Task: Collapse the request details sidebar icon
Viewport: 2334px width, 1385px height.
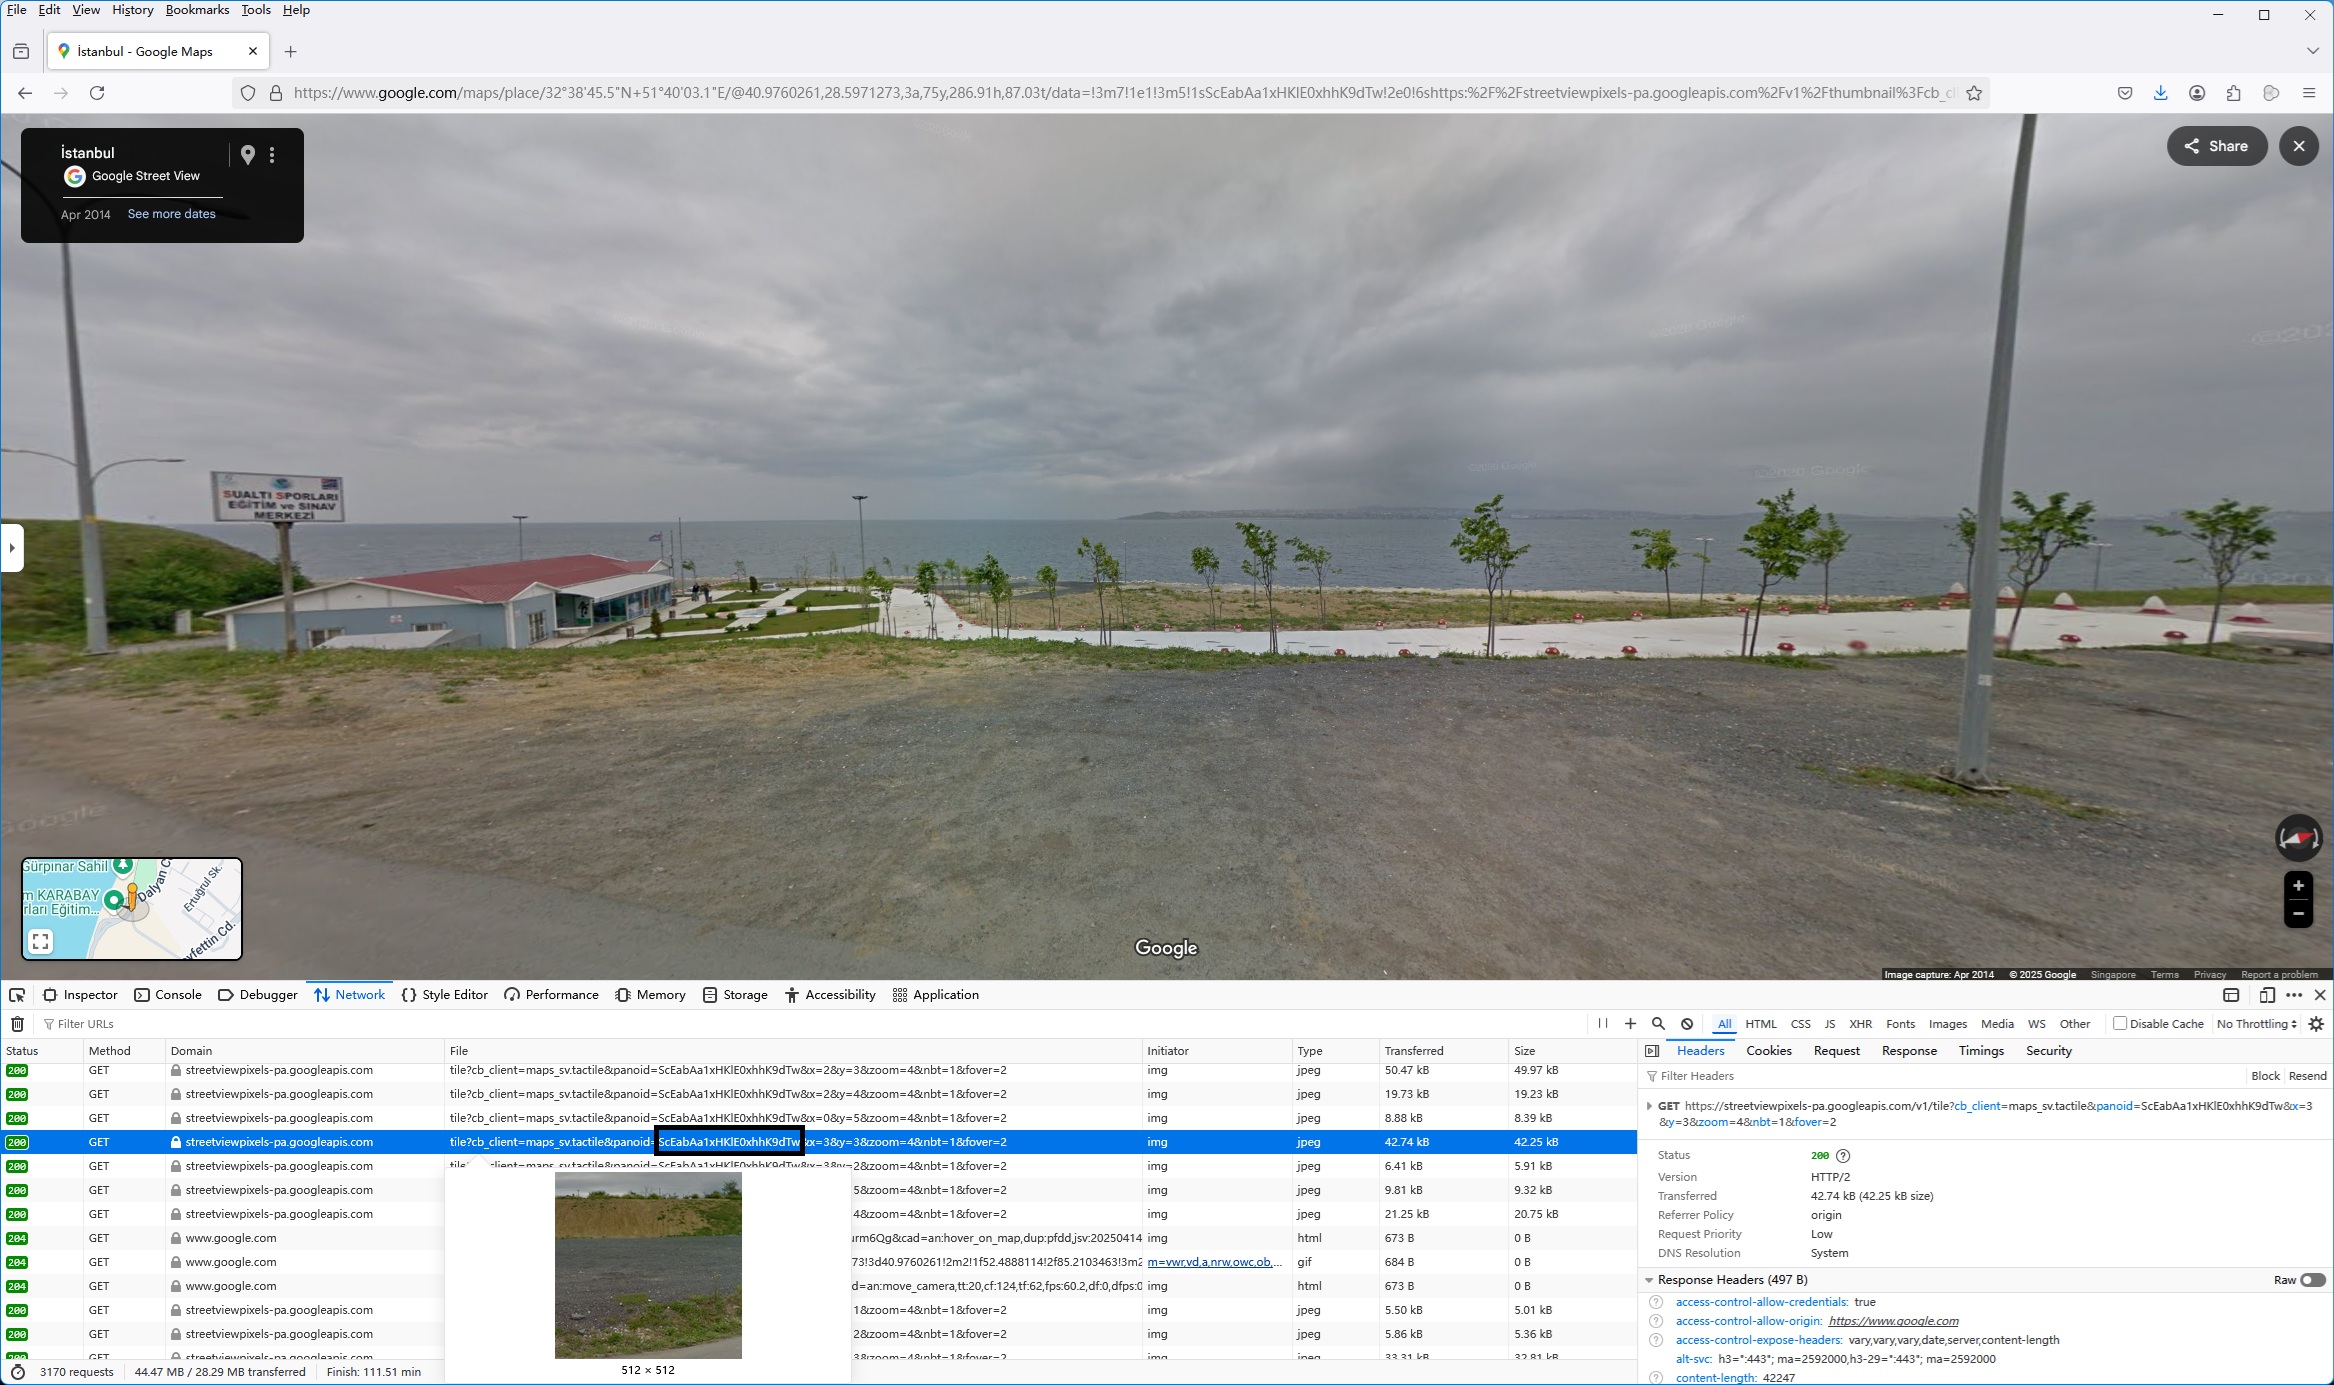Action: click(1652, 1051)
